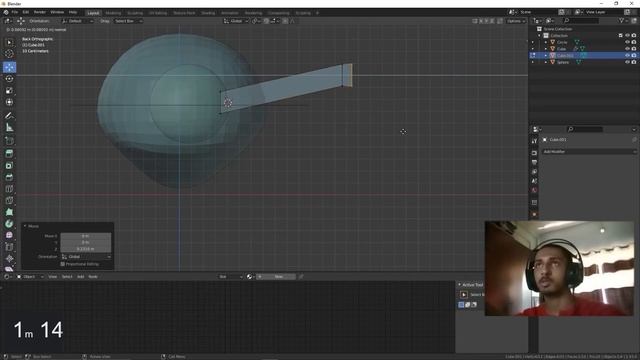Toggle render camera icon for Circle
Image resolution: width=640 pixels, height=360 pixels.
pos(634,42)
